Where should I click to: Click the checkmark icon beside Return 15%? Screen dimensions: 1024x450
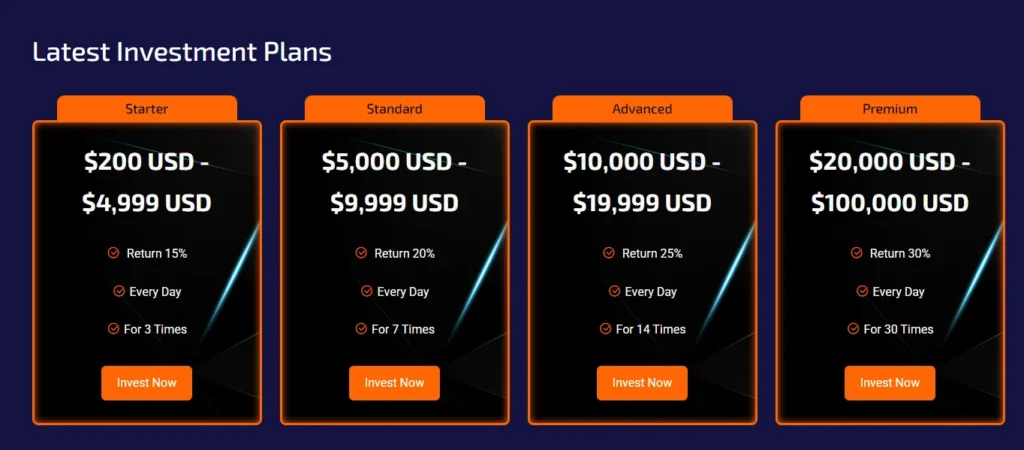(114, 253)
